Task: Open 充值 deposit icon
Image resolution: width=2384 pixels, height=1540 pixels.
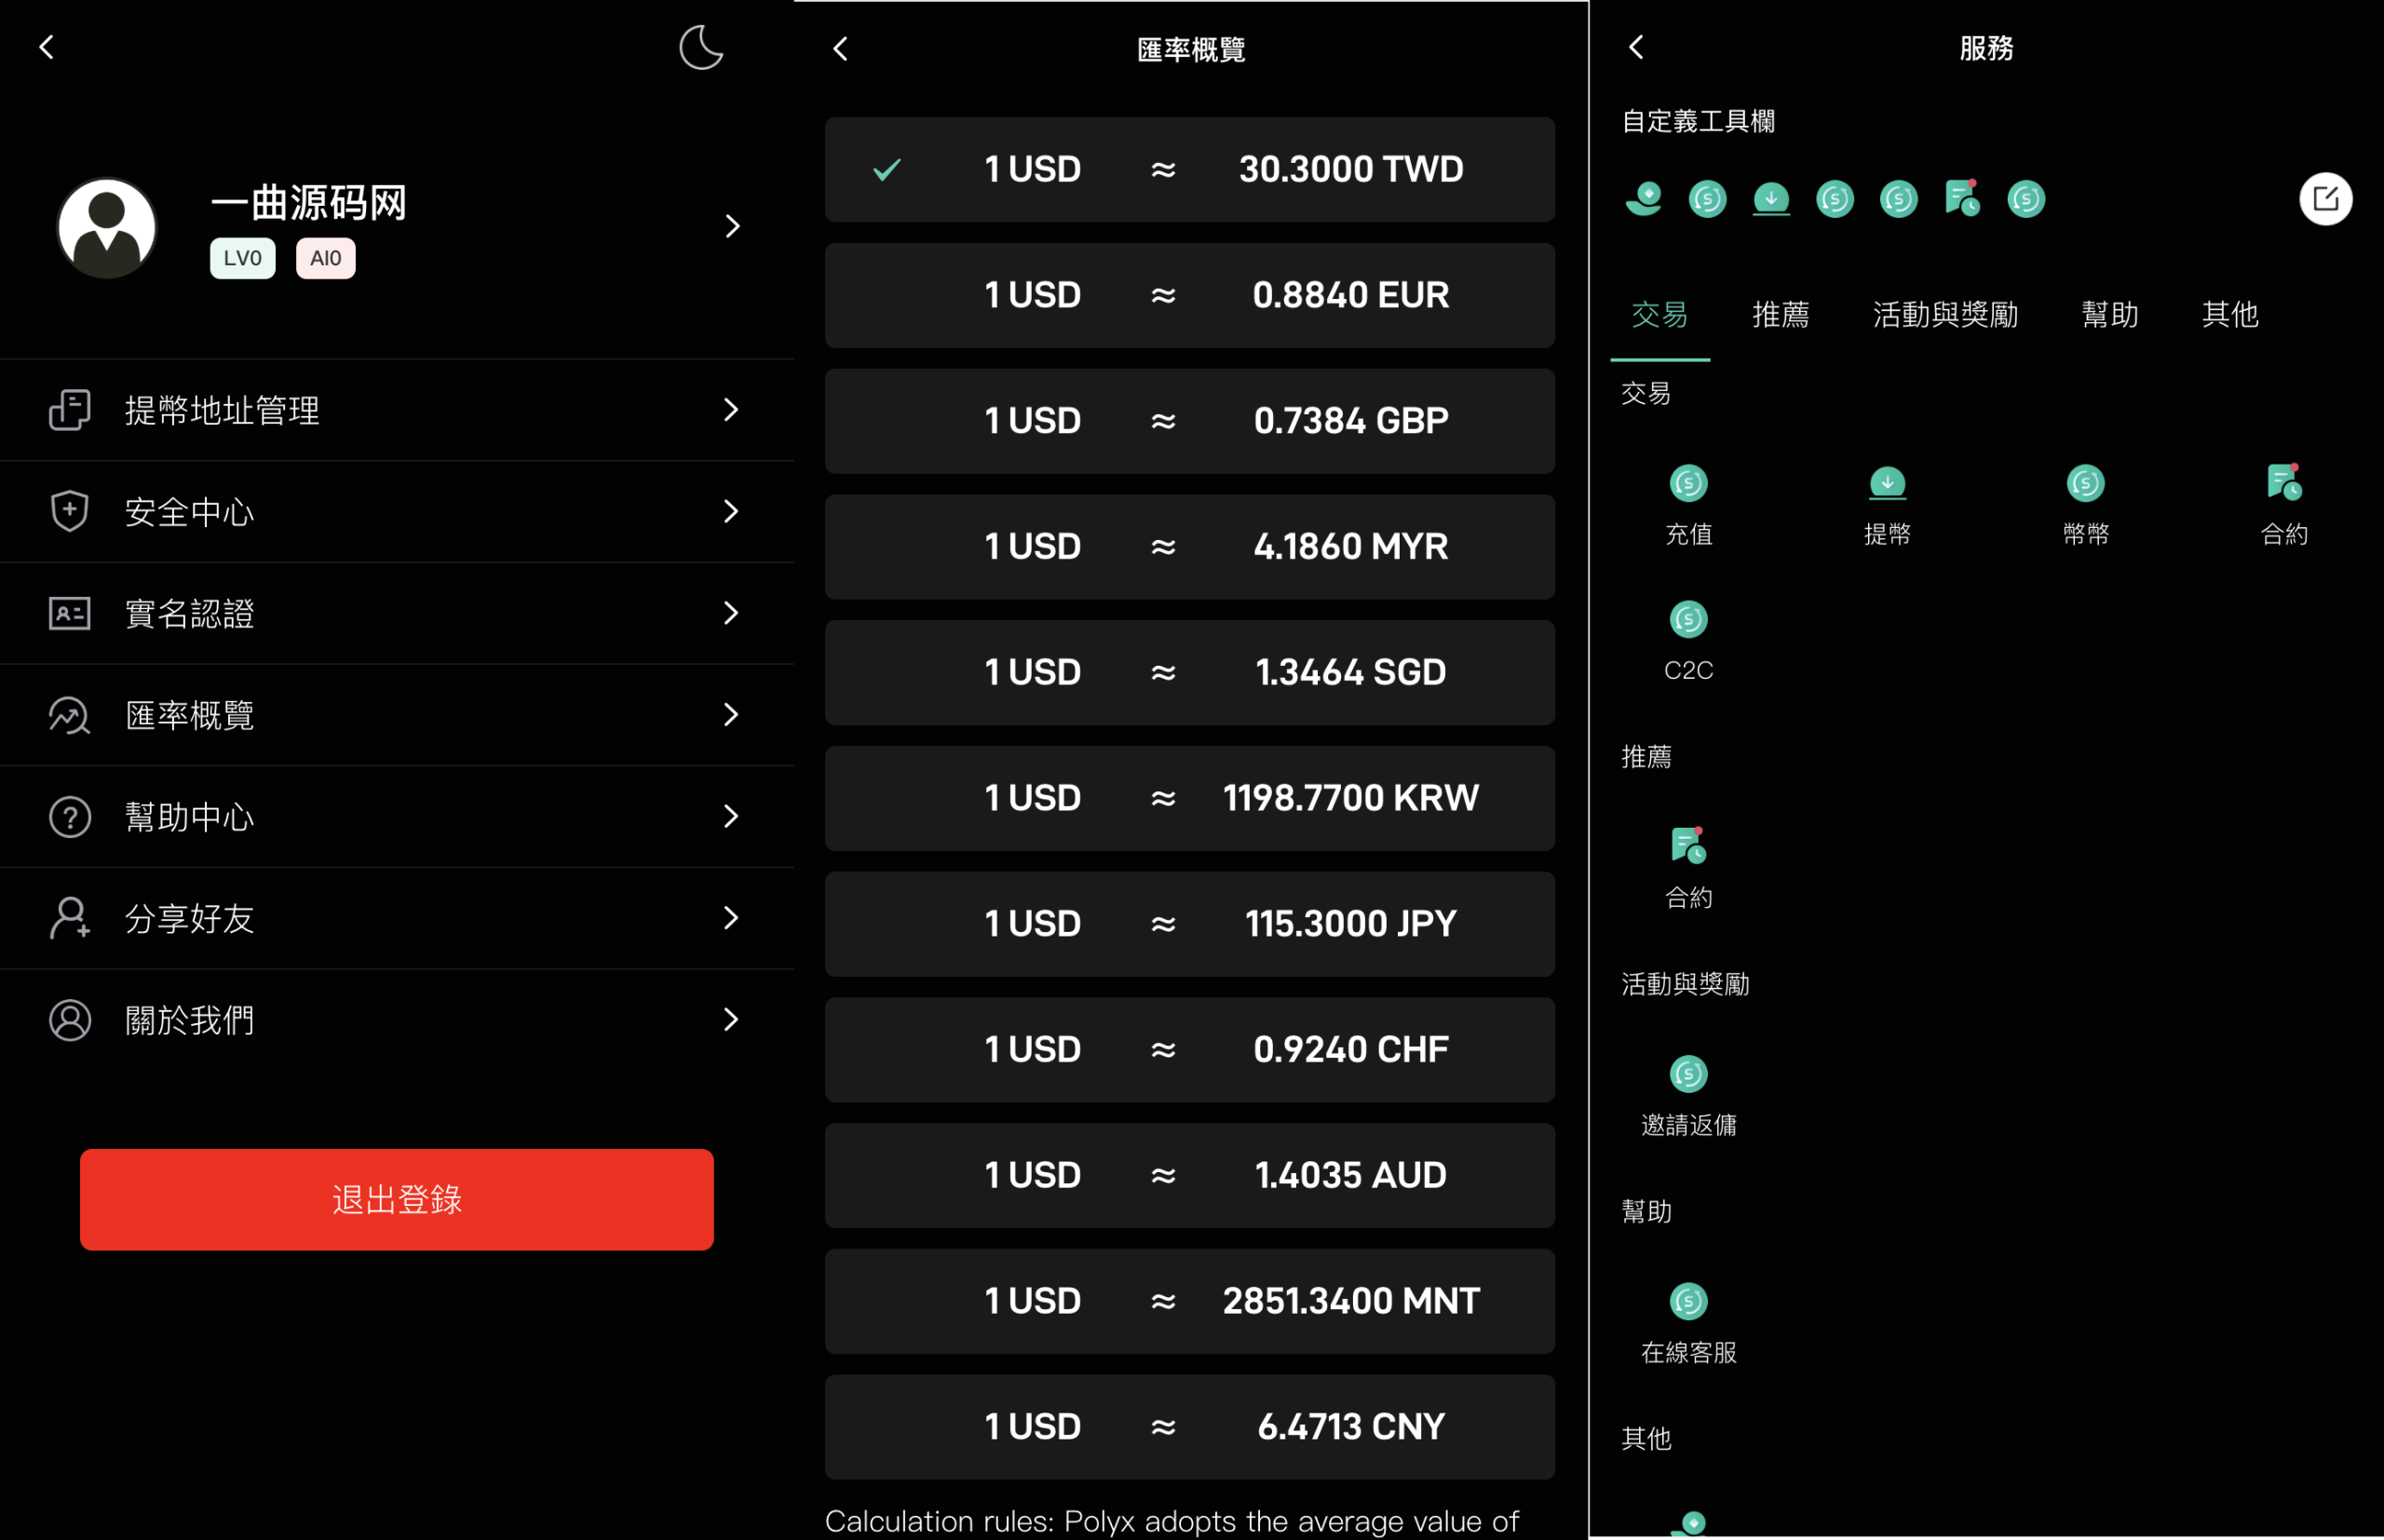Action: (1688, 484)
